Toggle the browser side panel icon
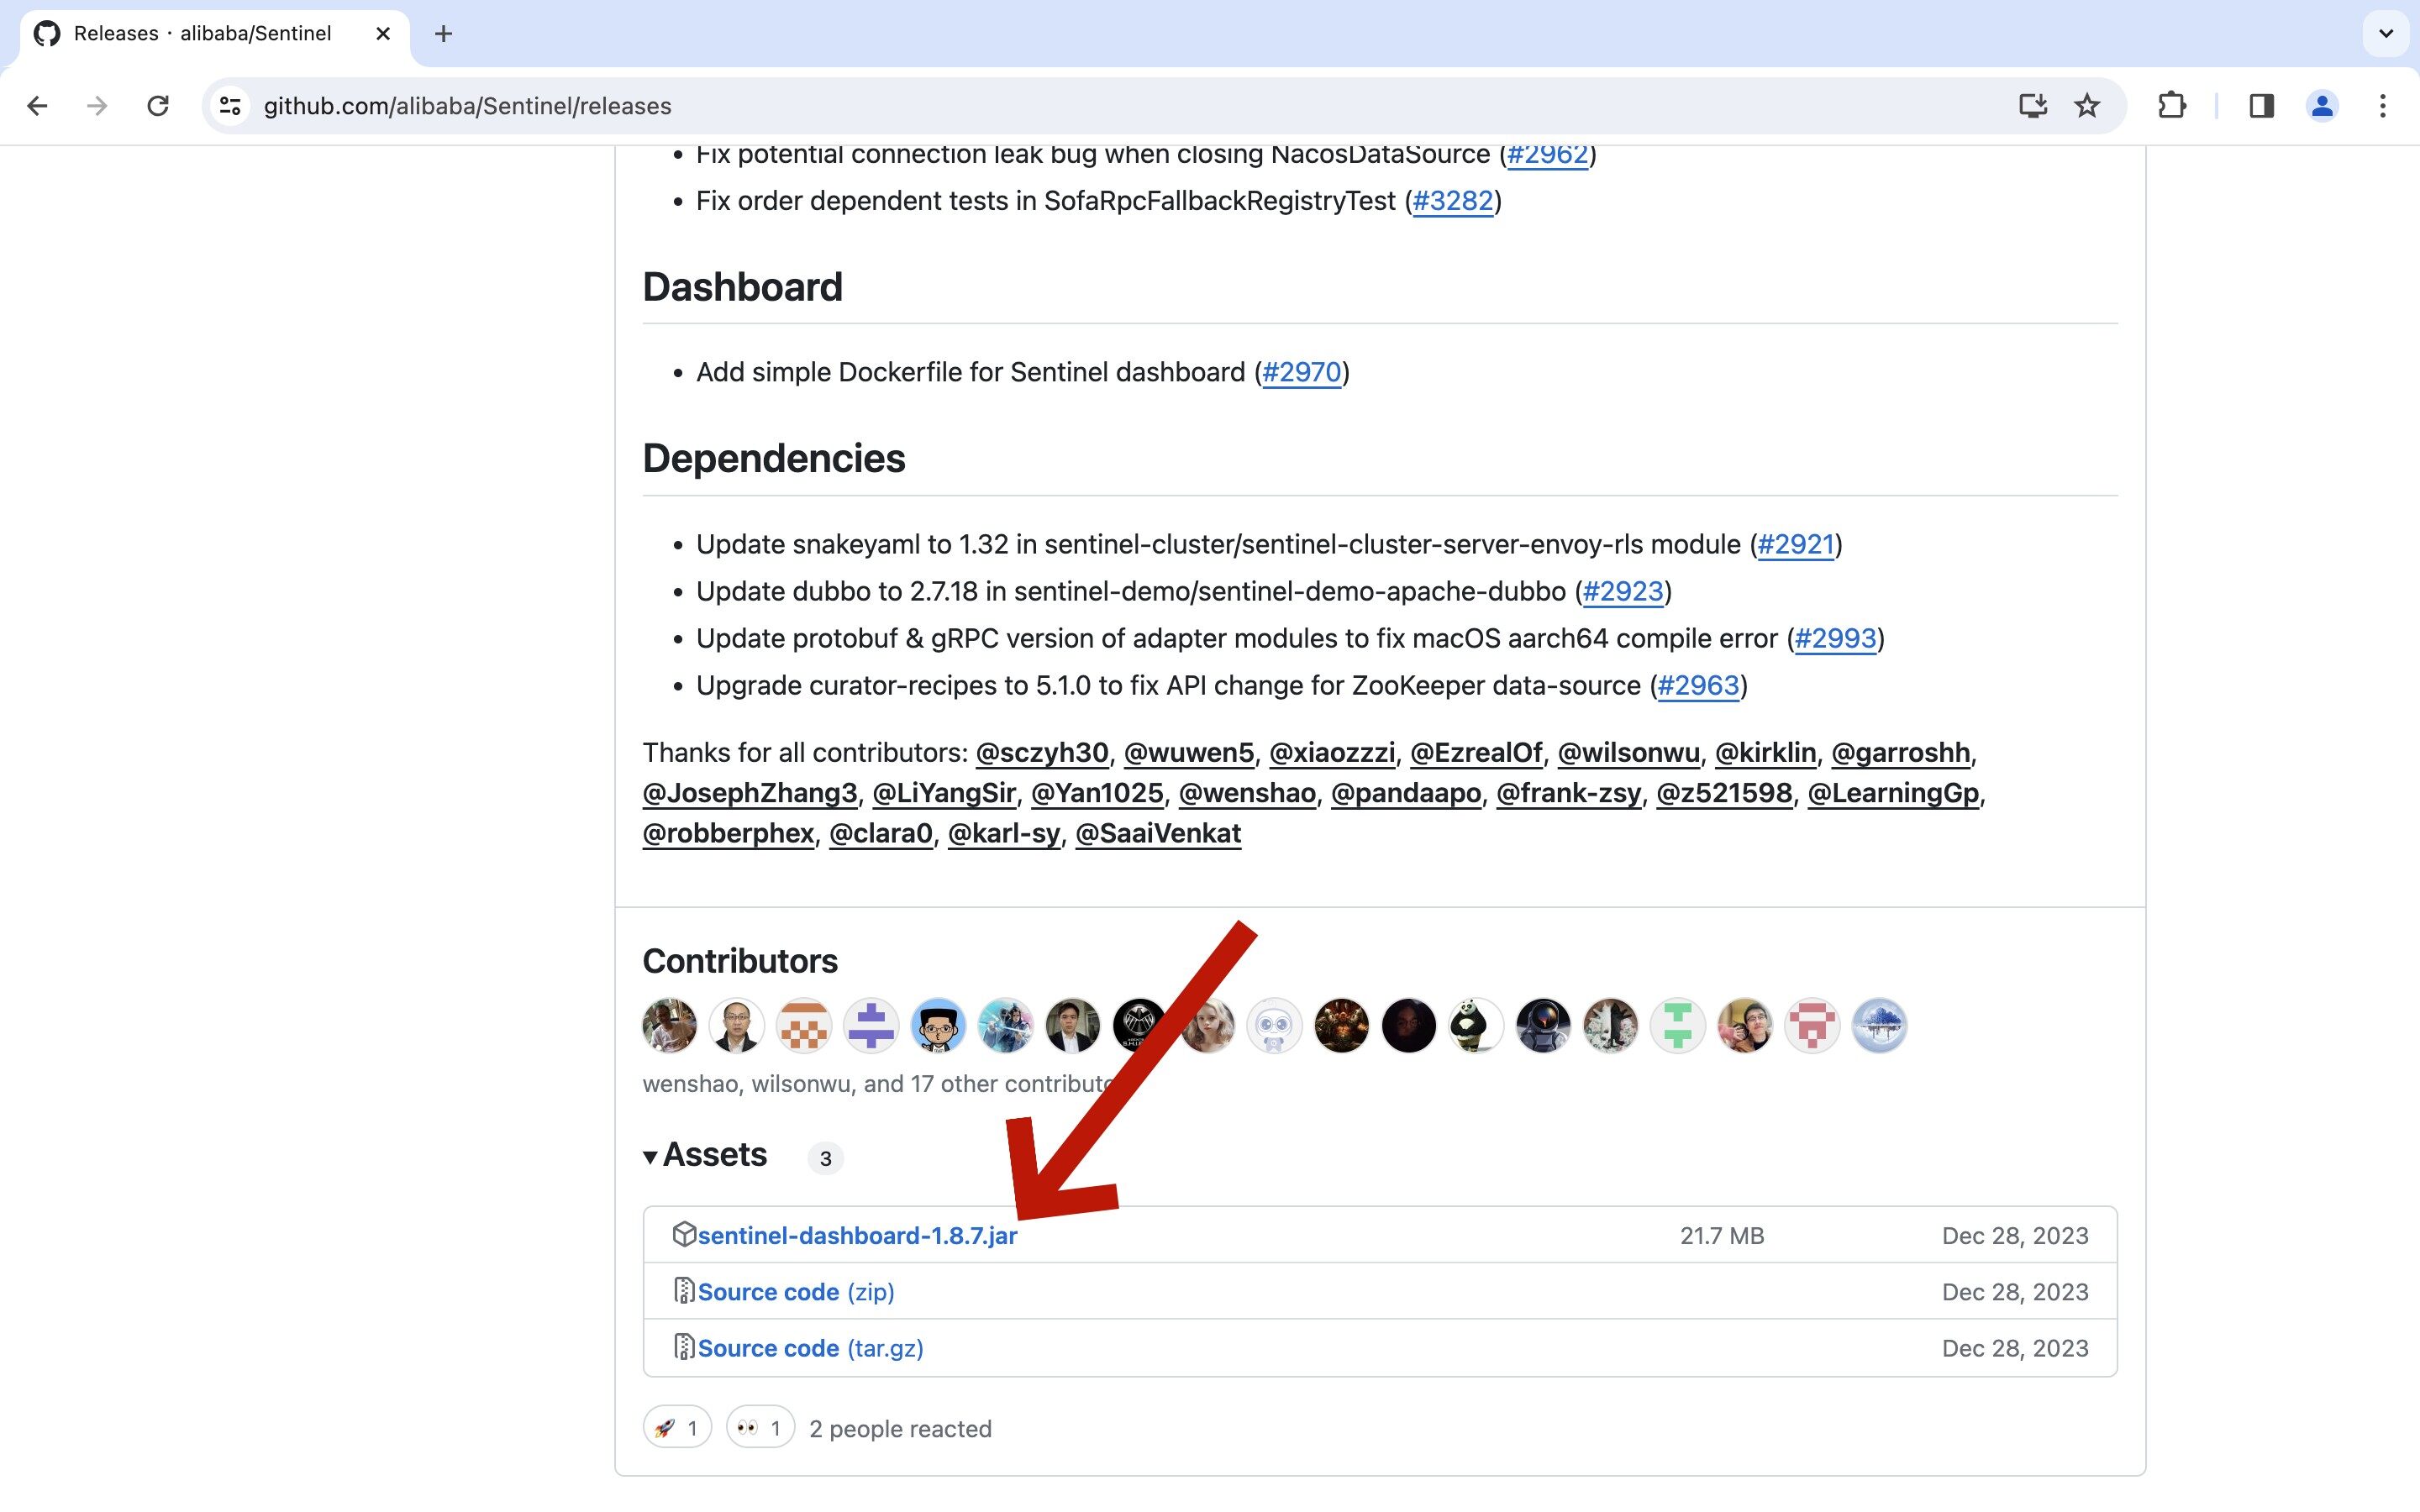This screenshot has height=1512, width=2420. [x=2261, y=106]
